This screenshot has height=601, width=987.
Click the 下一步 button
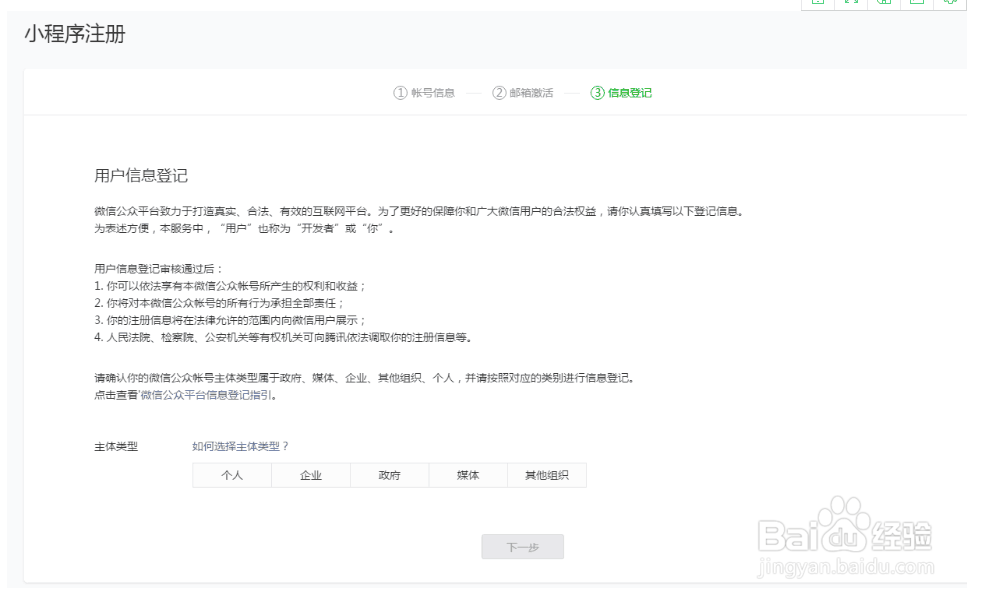click(522, 547)
